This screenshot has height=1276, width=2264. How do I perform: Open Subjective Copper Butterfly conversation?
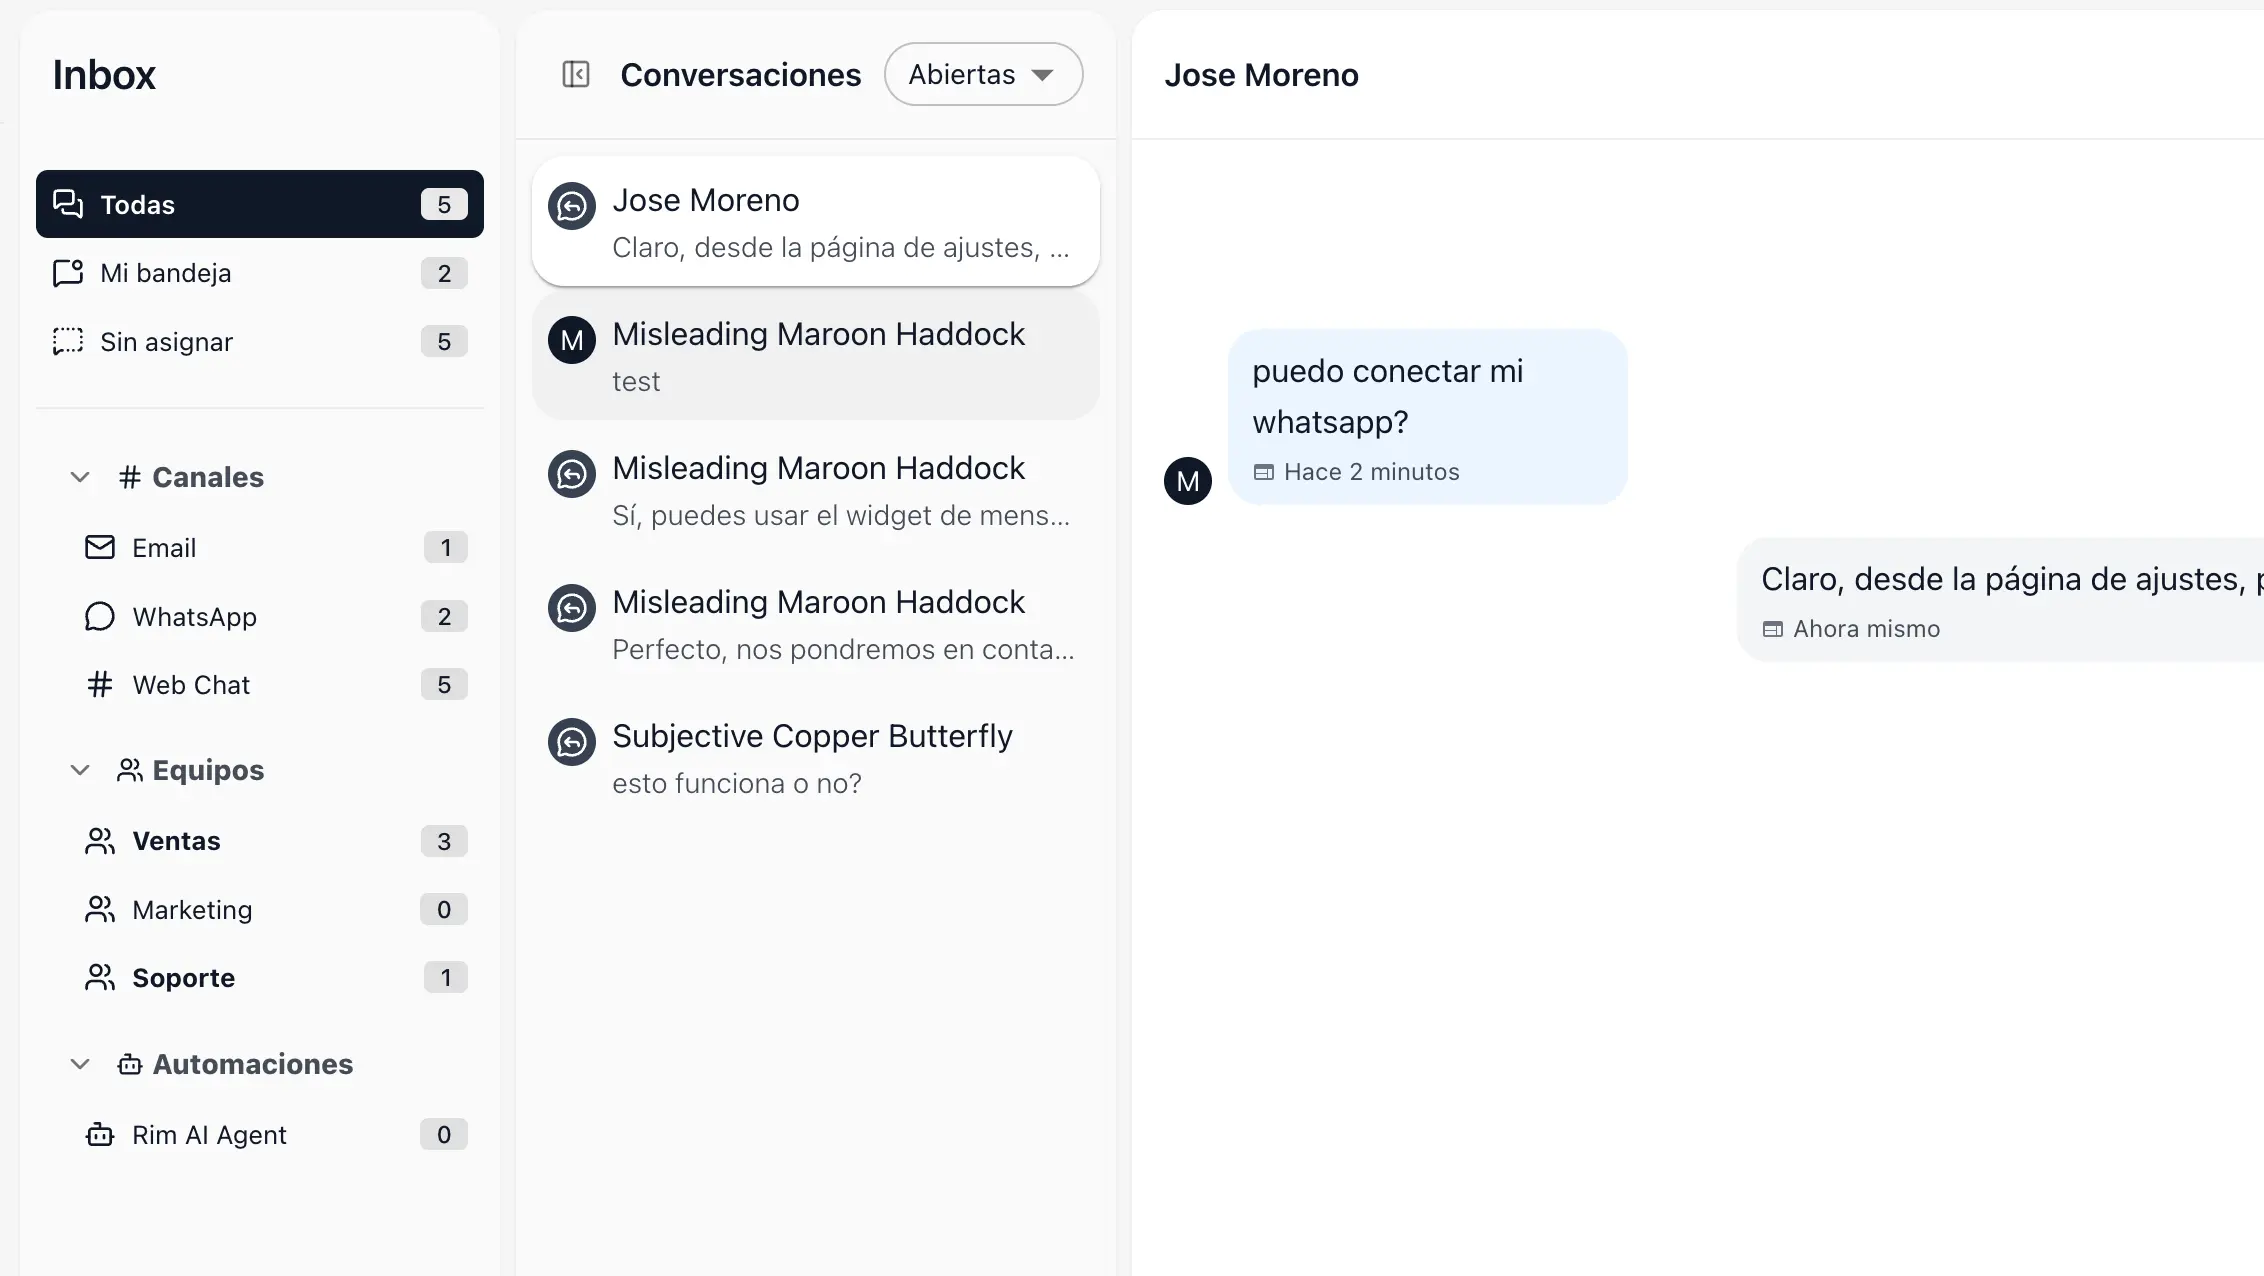(x=815, y=758)
